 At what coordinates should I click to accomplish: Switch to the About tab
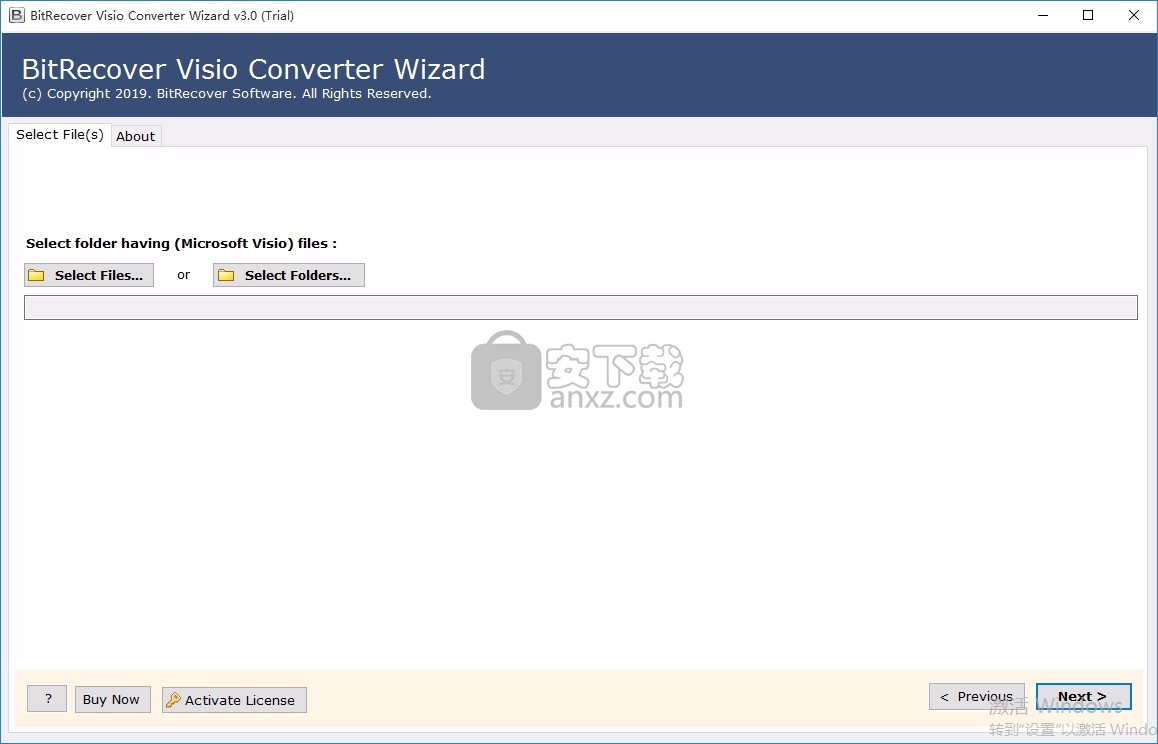coord(136,136)
